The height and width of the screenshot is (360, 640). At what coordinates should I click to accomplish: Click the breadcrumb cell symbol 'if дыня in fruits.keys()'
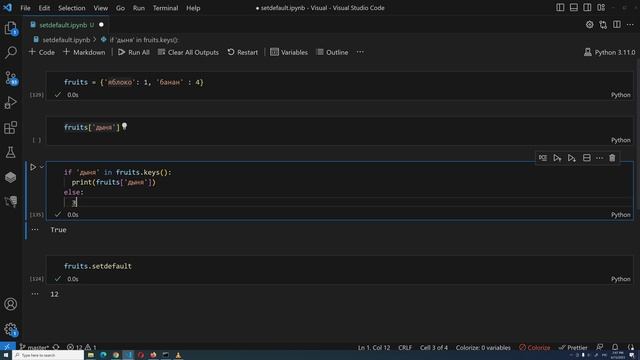[x=140, y=40]
